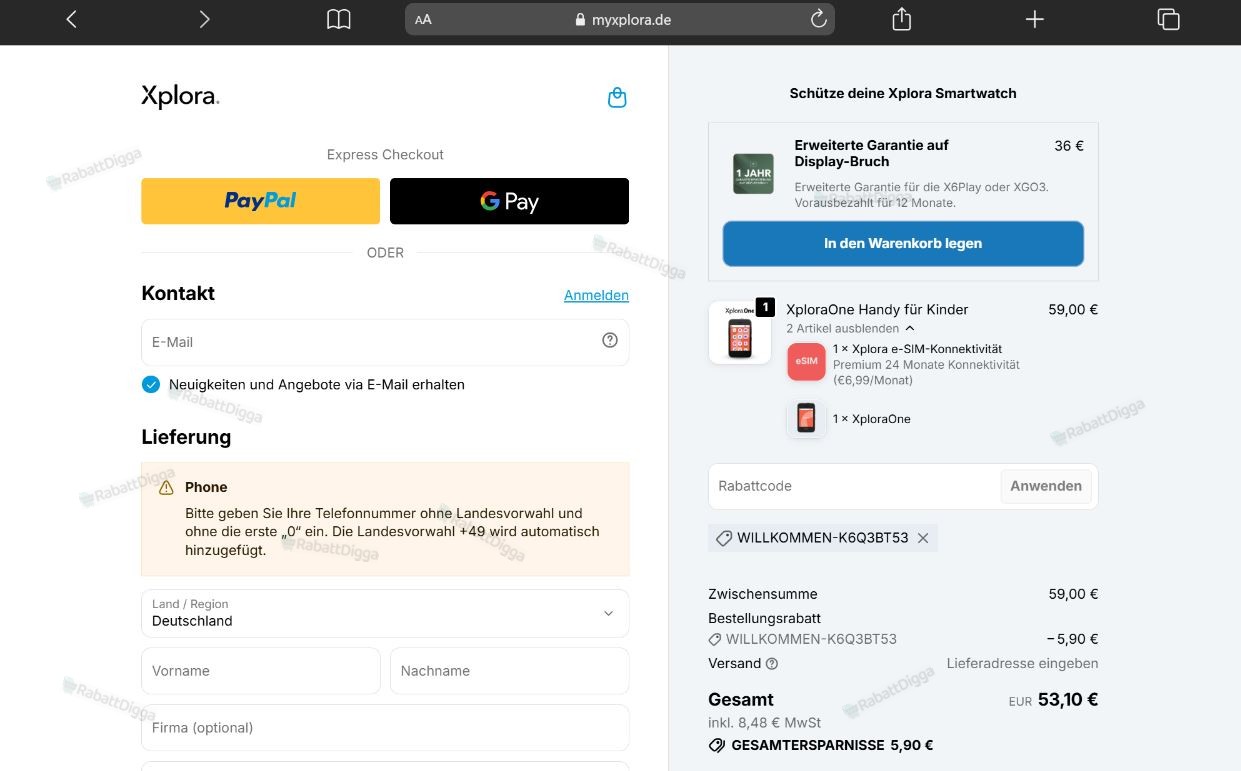The height and width of the screenshot is (771, 1241).
Task: Tap the Safari forward arrow
Action: coord(204,19)
